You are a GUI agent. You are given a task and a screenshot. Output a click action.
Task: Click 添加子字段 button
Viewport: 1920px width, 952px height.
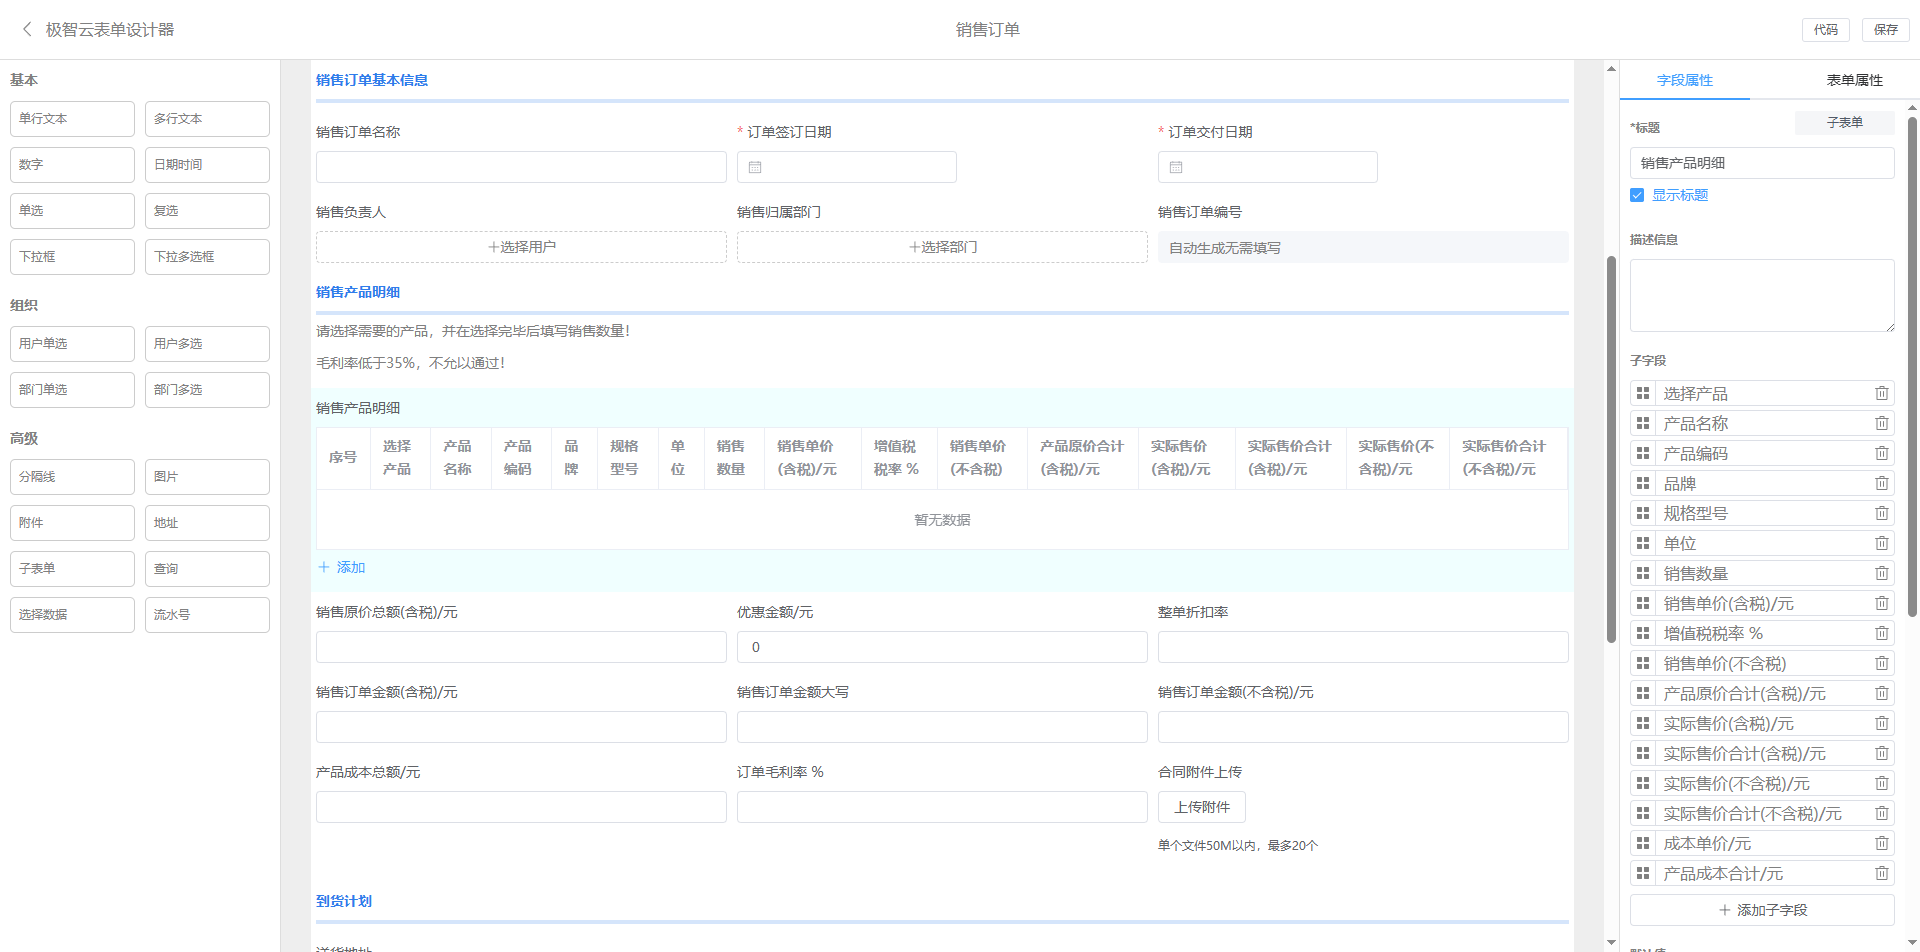[x=1762, y=910]
